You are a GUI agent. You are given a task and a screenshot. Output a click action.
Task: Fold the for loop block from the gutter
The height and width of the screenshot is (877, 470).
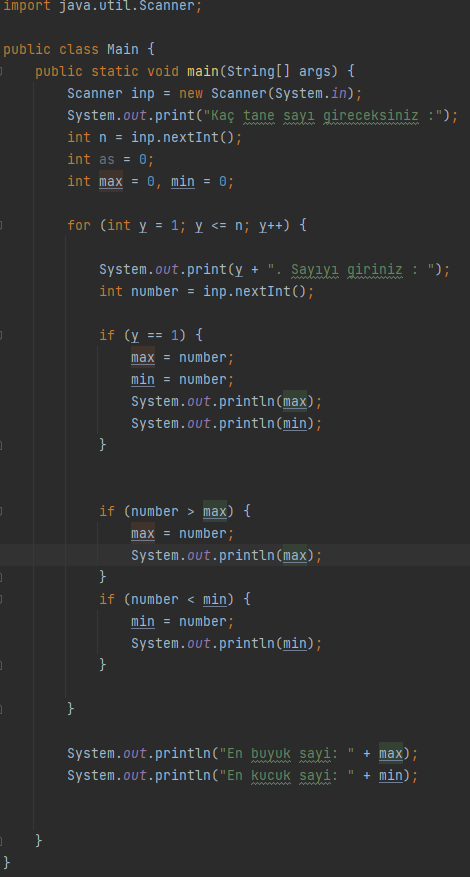[x=1, y=225]
